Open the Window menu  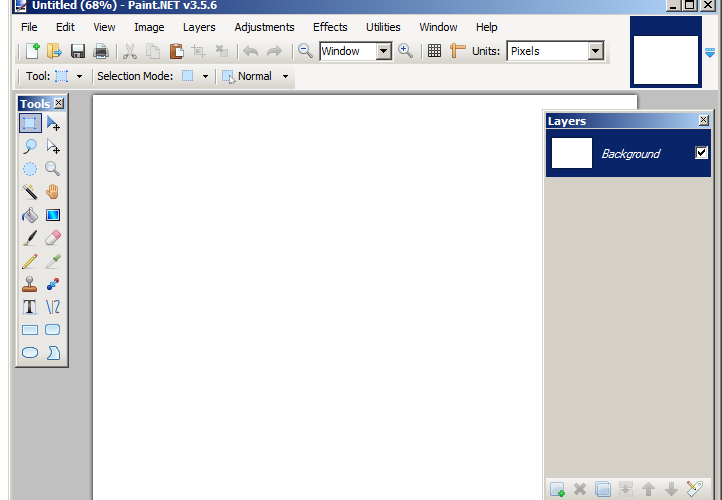pyautogui.click(x=438, y=27)
